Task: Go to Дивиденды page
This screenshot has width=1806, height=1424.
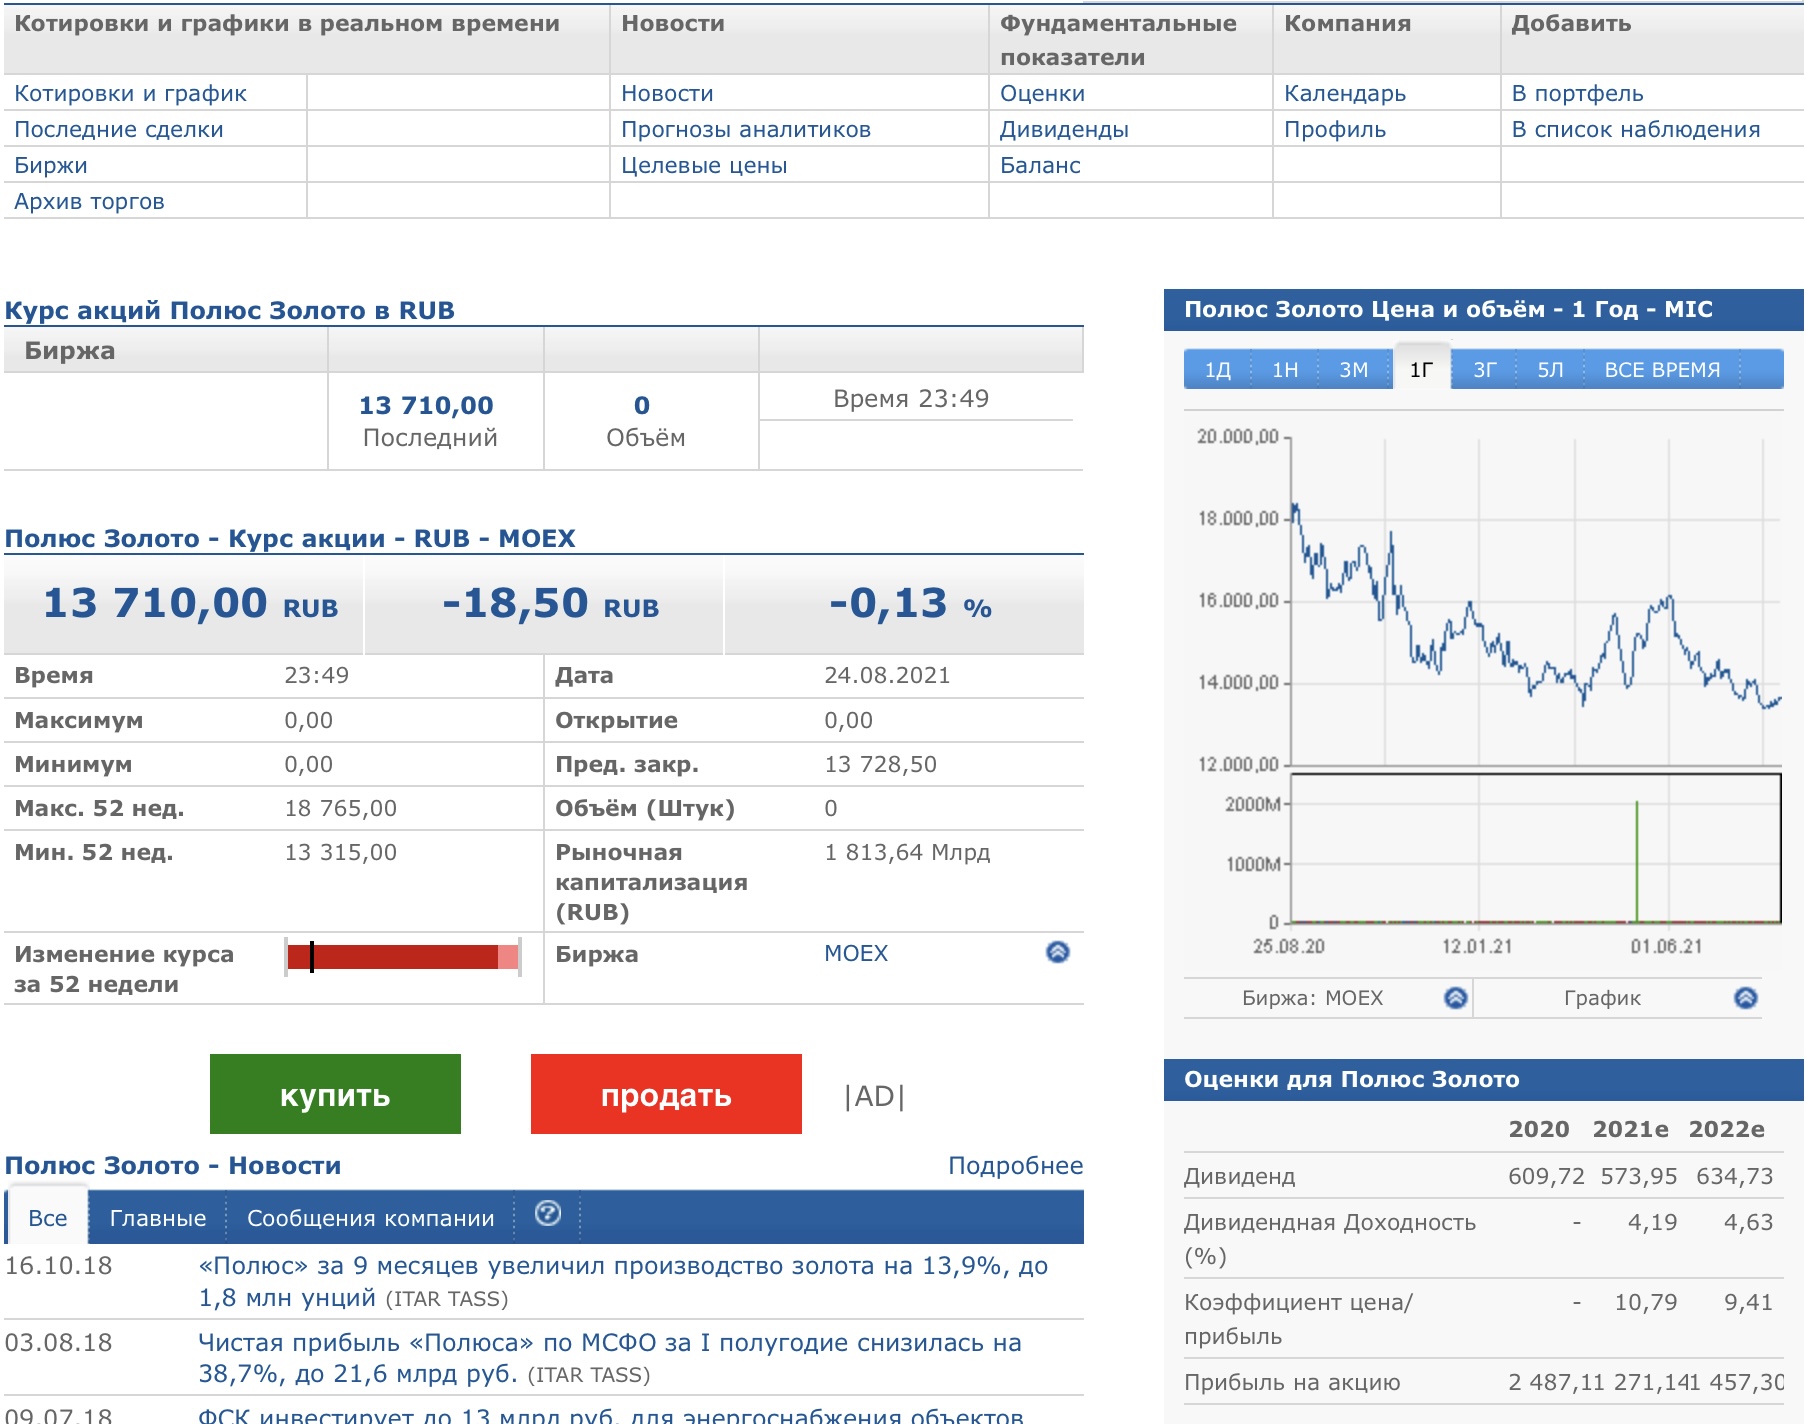Action: [x=1063, y=130]
